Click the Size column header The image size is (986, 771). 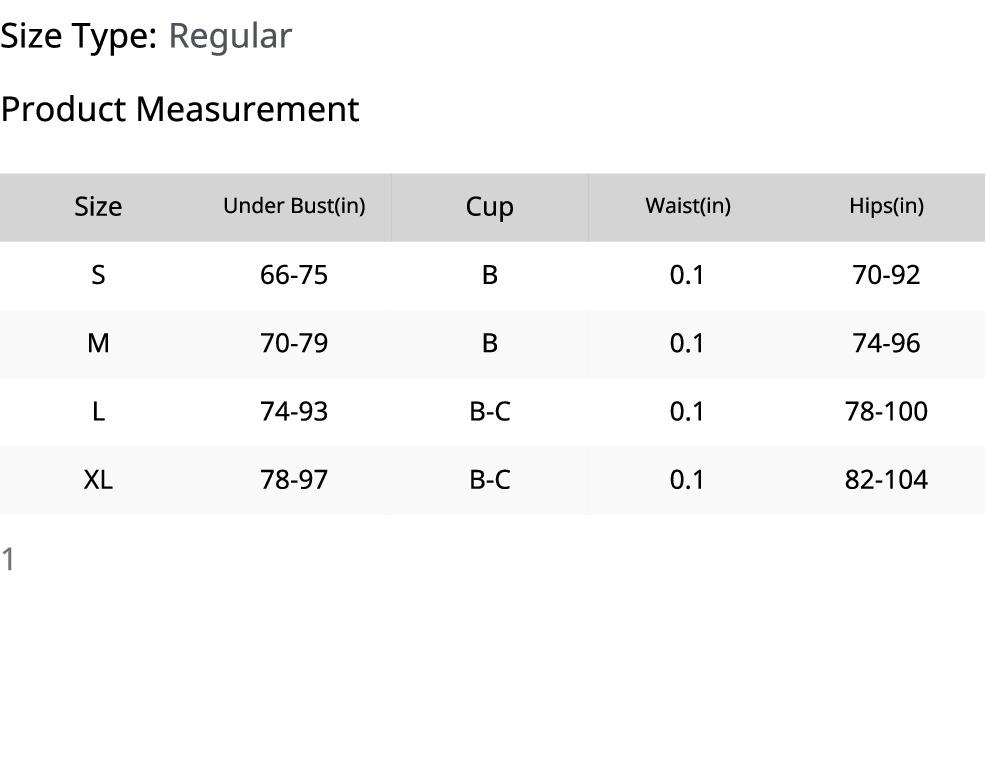coord(98,206)
